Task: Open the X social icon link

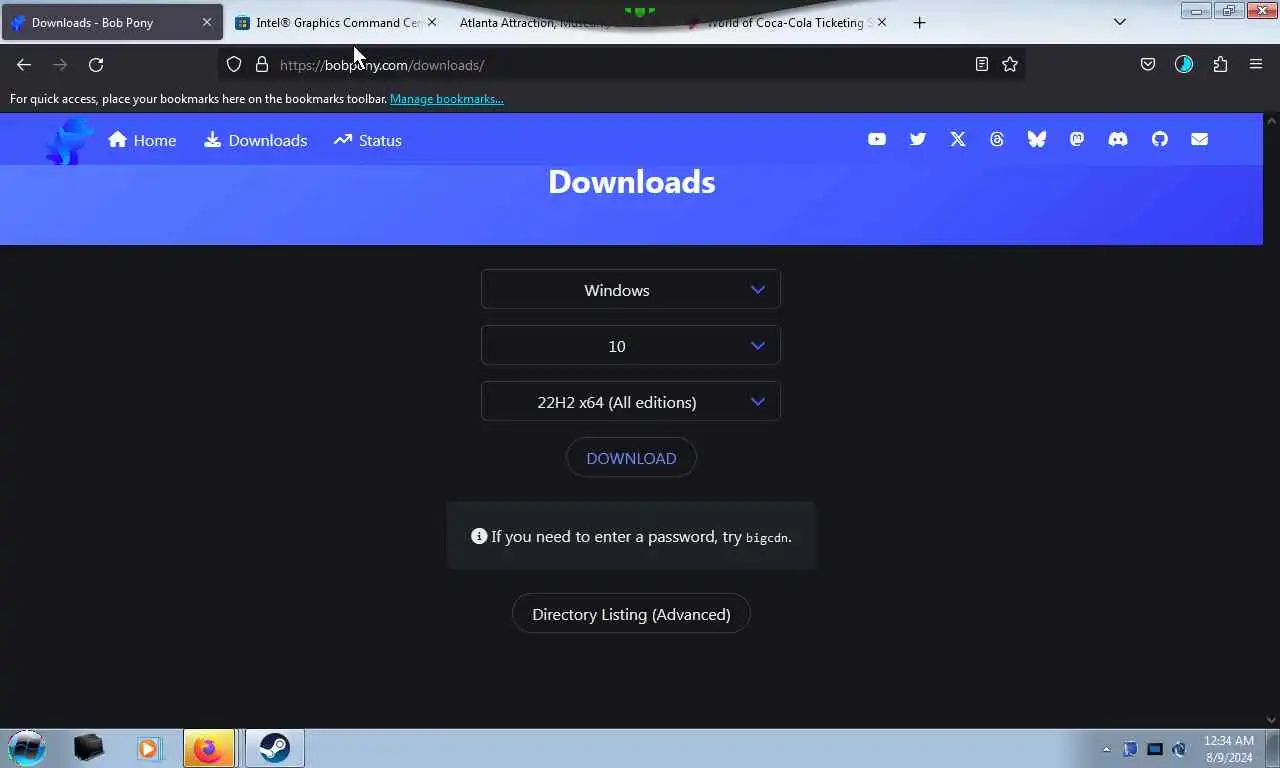Action: coord(958,140)
